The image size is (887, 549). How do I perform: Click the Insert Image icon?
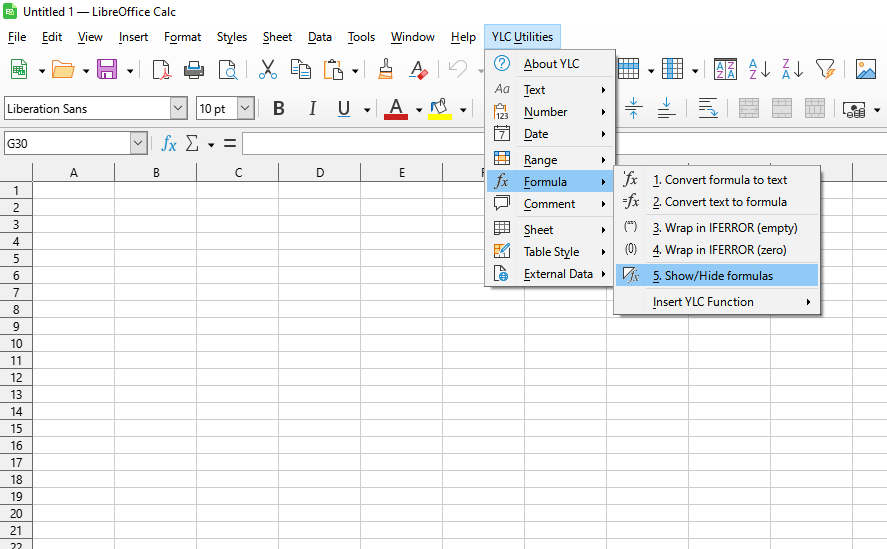tap(866, 69)
